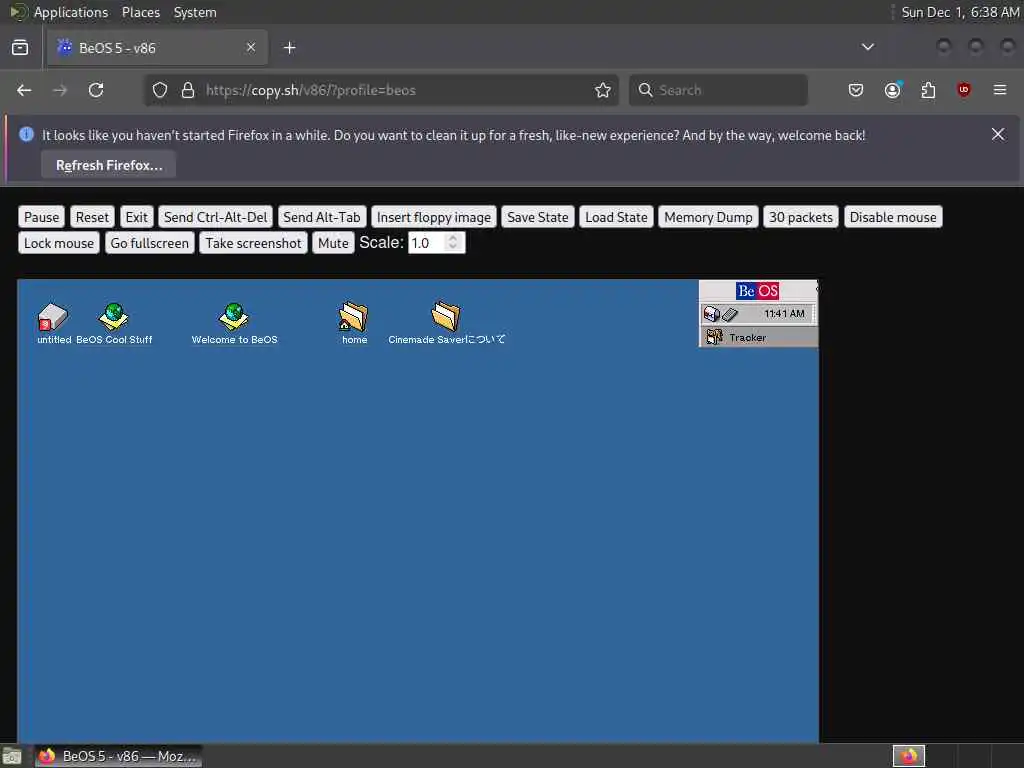Open Firefox View tab list icon
Image resolution: width=1024 pixels, height=768 pixels.
20,48
